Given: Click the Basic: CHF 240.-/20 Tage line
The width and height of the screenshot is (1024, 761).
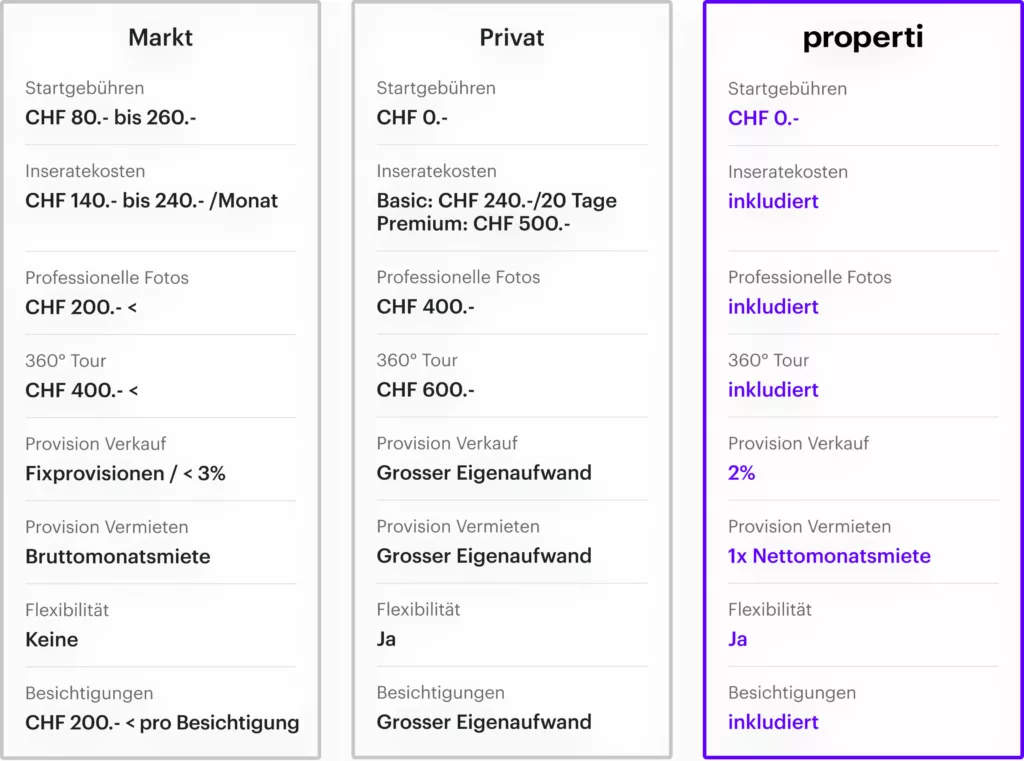Looking at the screenshot, I should 496,201.
